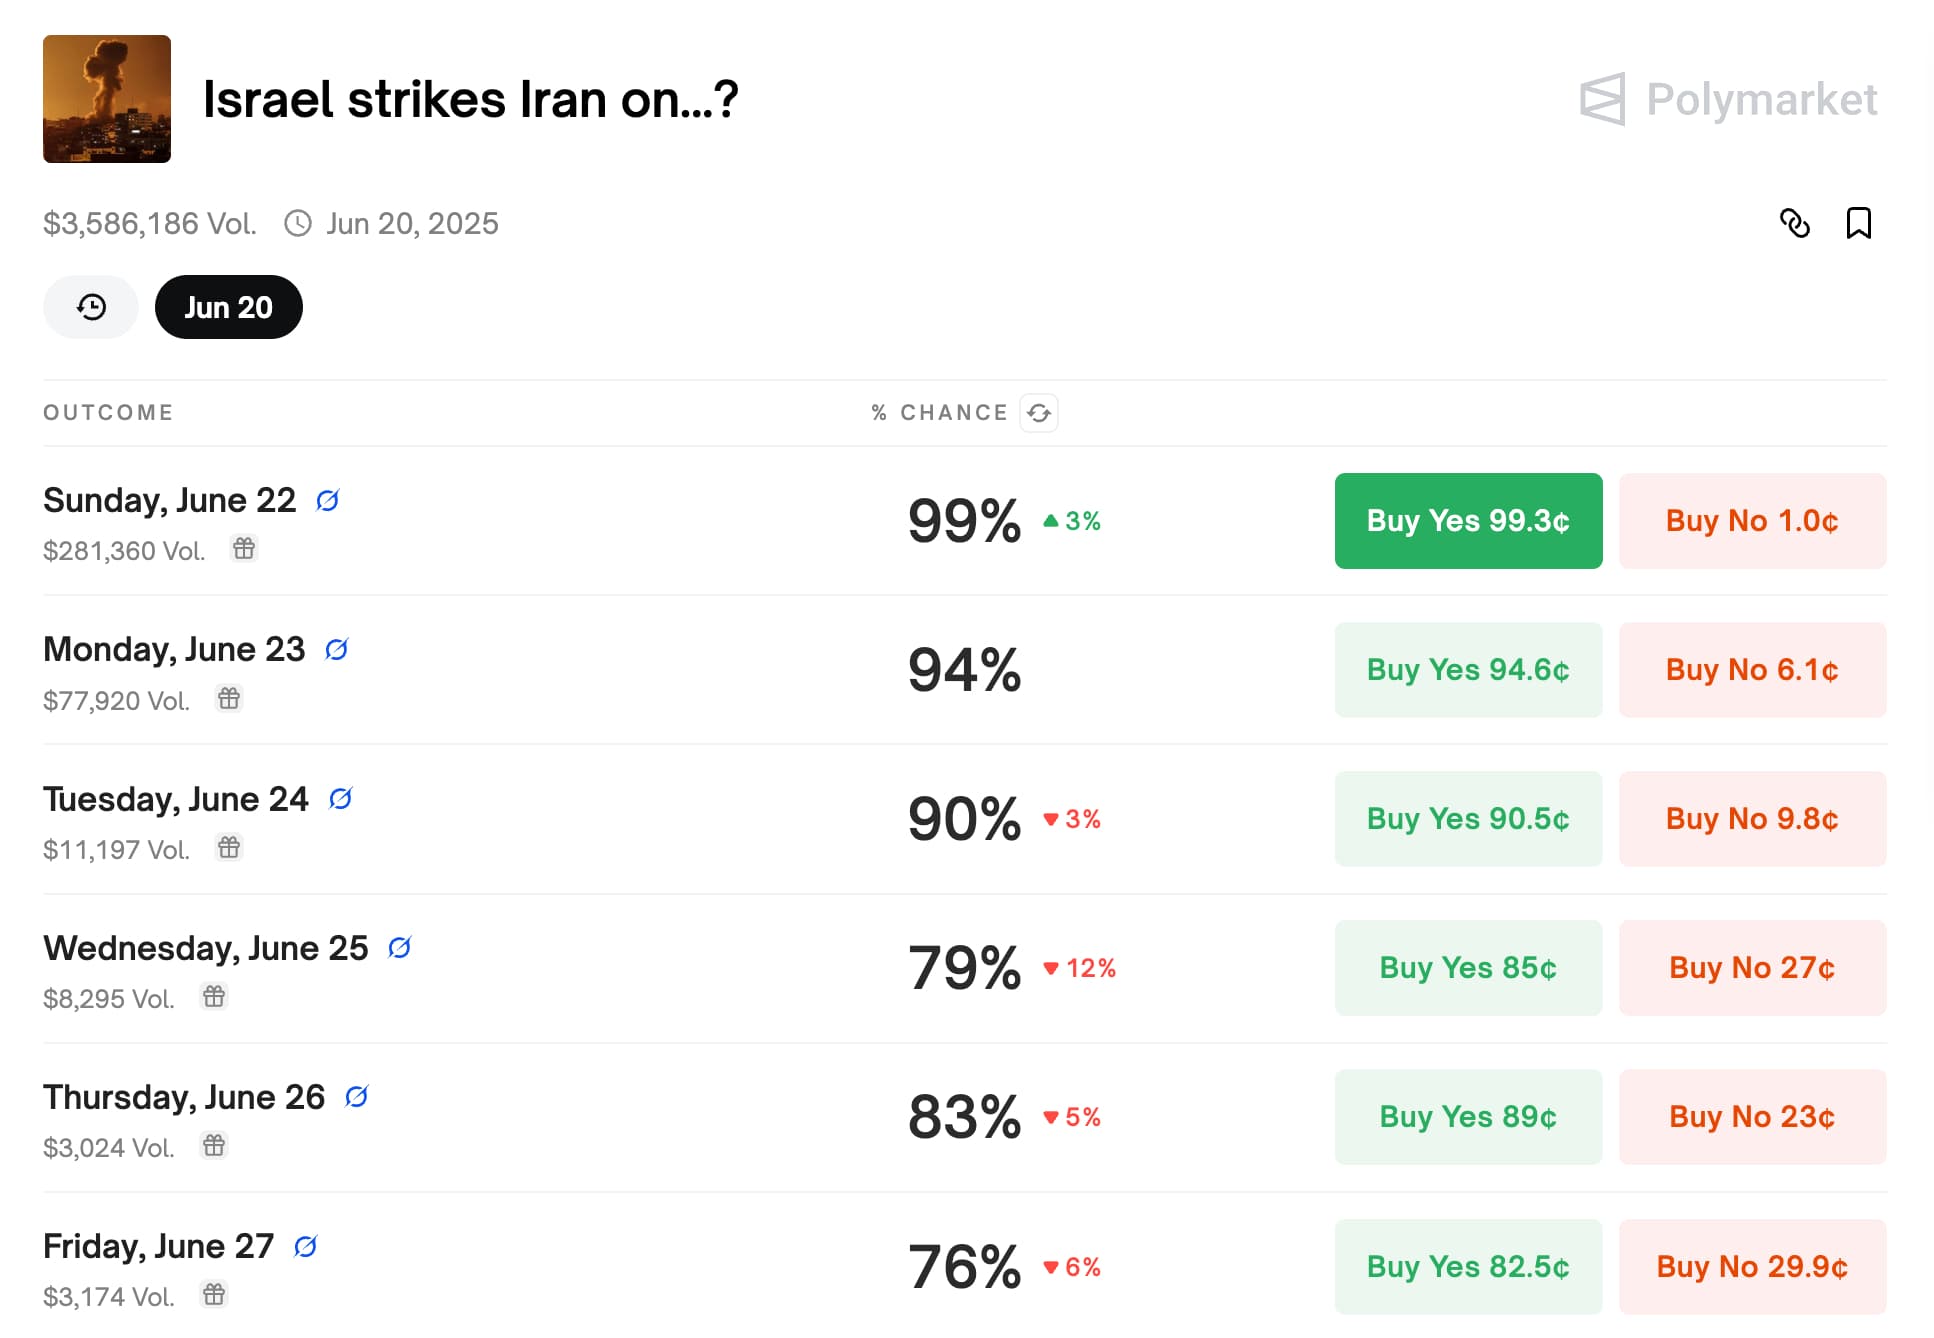Select the Jun 20 date tab
This screenshot has width=1934, height=1338.
(x=228, y=307)
